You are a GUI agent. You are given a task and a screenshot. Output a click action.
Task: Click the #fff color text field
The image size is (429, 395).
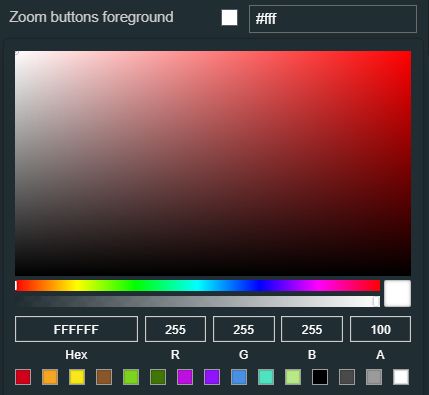point(333,19)
